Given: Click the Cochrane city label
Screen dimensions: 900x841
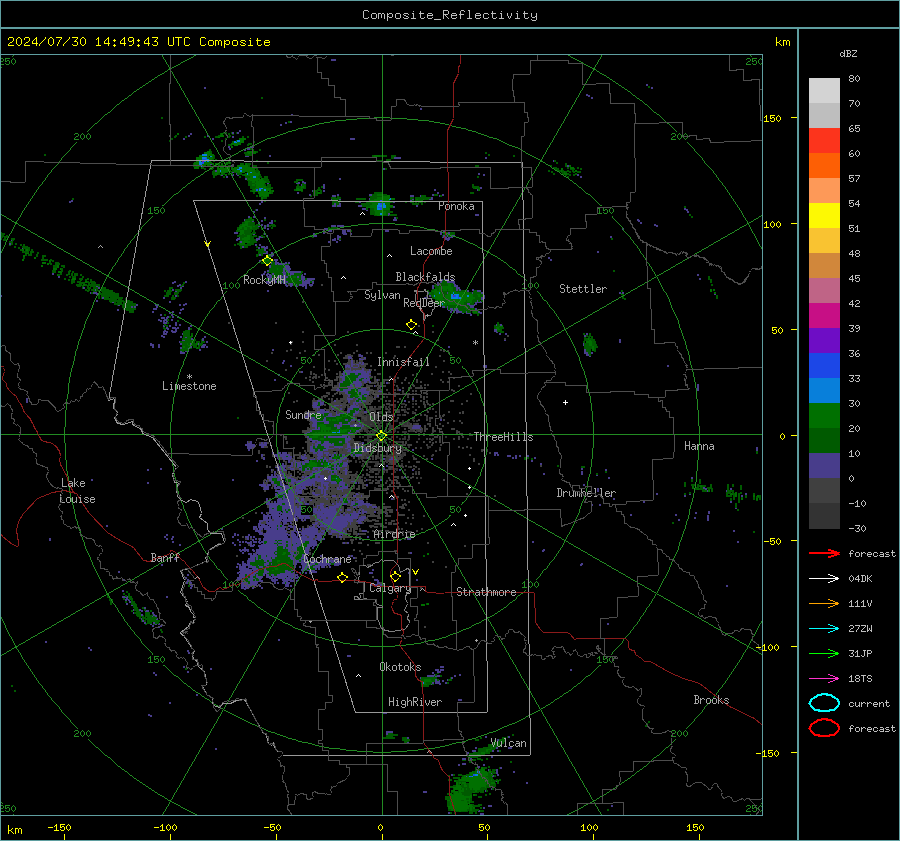Looking at the screenshot, I should [327, 559].
